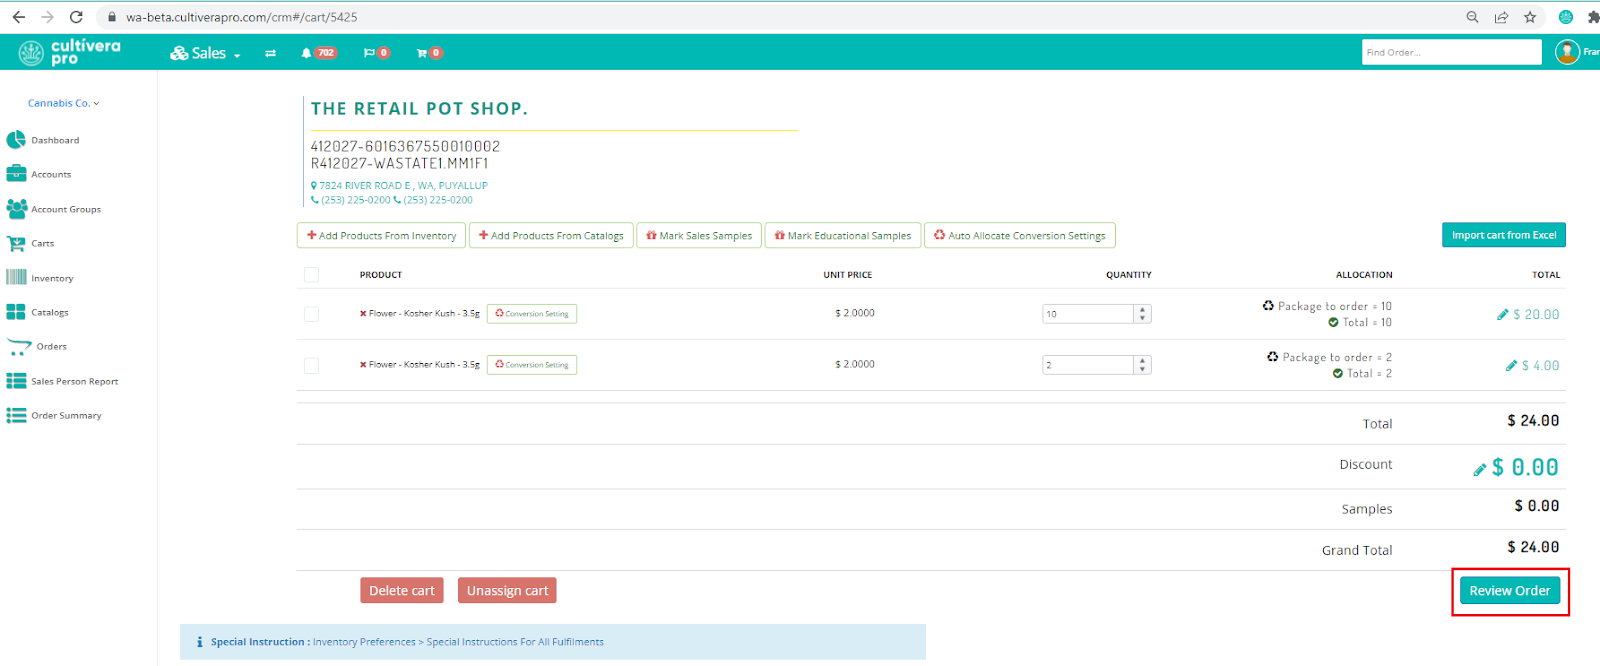Open Dashboard in the sidebar
Viewport: 1600px width, 666px height.
click(x=43, y=140)
